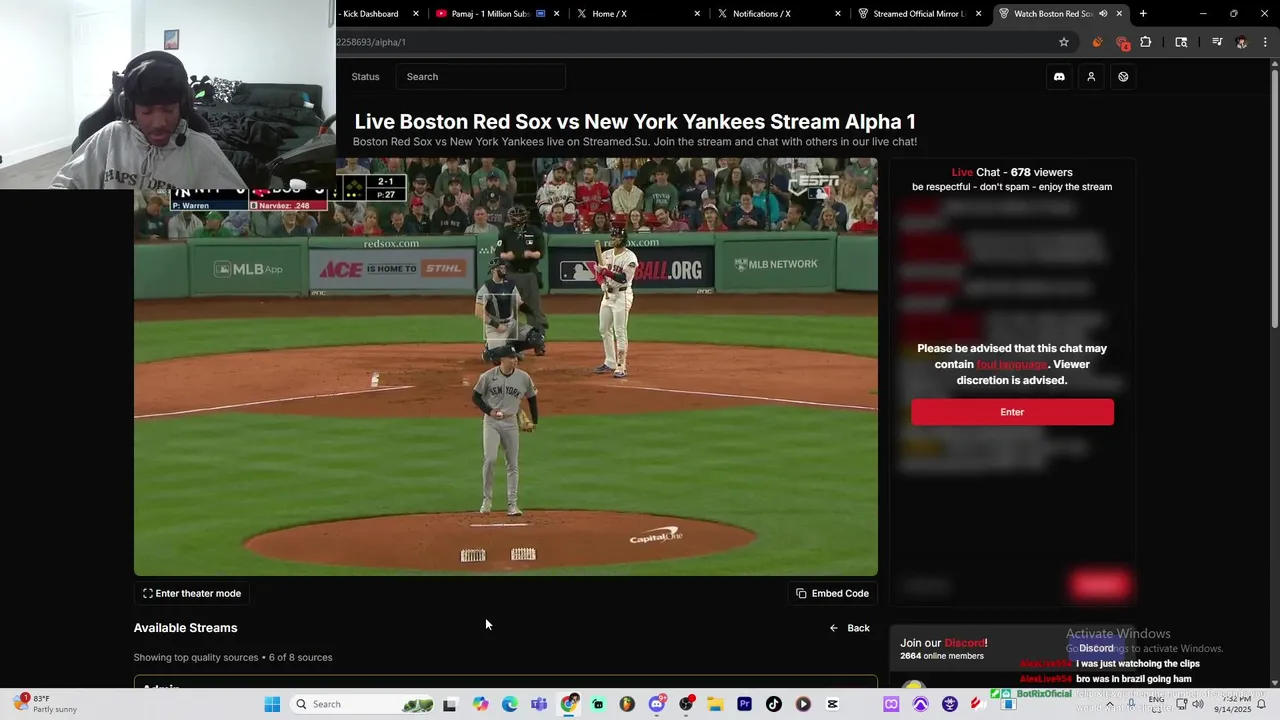Click the red extension icon with badge
This screenshot has width=1280, height=720.
tap(1122, 43)
